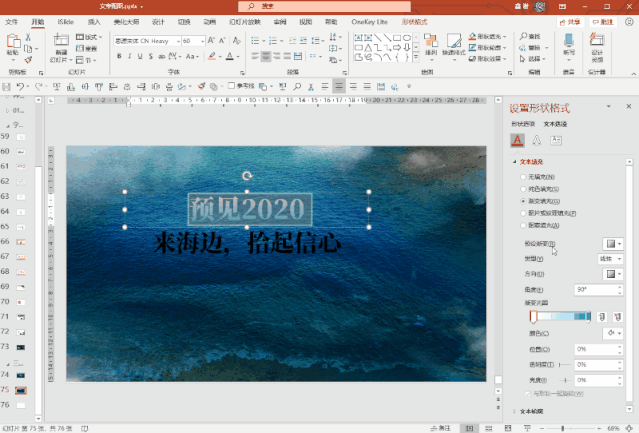Click Undo in quick access toolbar
639x433 pixels.
pyautogui.click(x=20, y=86)
